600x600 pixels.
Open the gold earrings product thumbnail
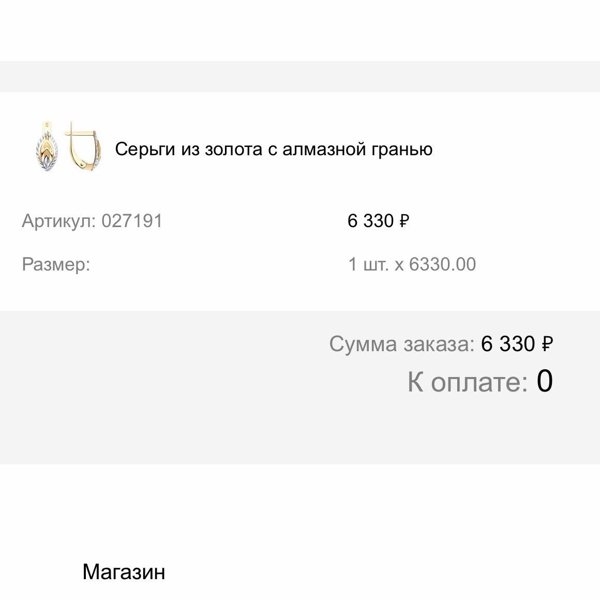coord(68,146)
